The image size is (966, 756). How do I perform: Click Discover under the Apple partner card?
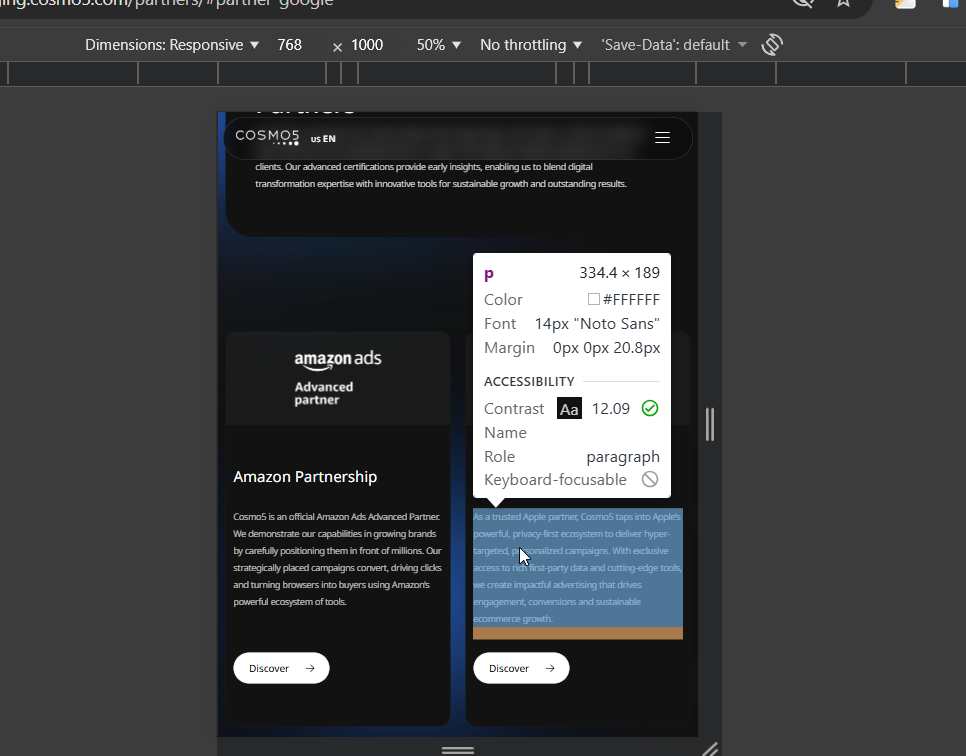(x=521, y=668)
